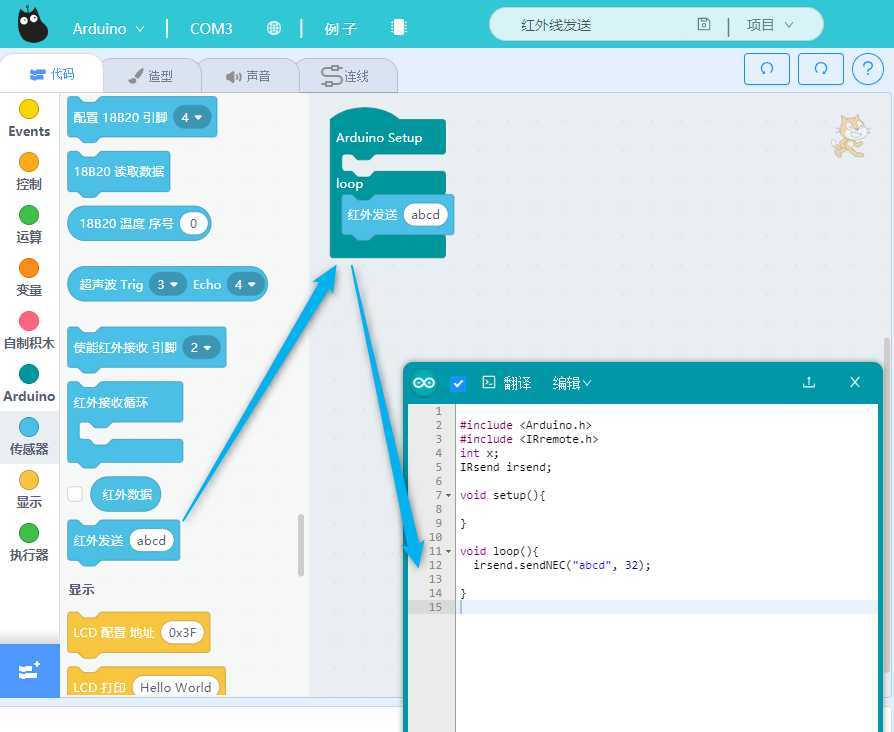Screen dimensions: 894x732
Task: Select the 18B20 读取数据 block
Action: point(119,171)
